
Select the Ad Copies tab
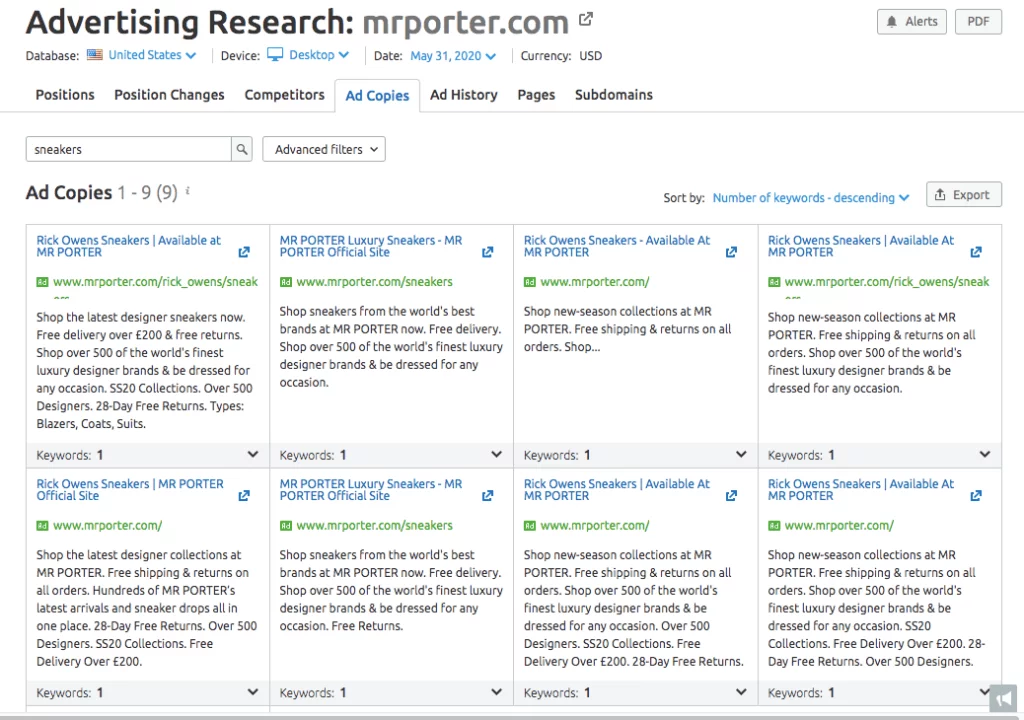377,95
